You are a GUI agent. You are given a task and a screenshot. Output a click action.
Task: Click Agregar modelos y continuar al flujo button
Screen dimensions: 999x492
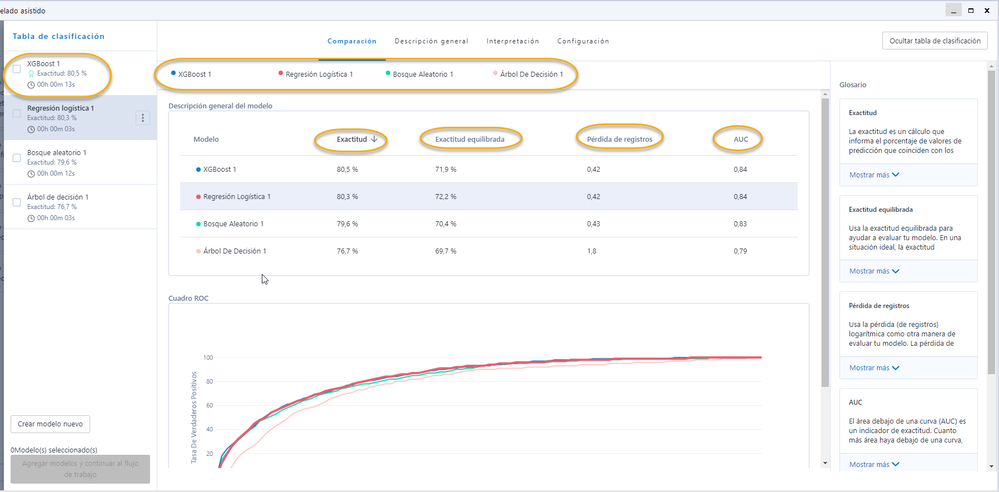[80, 469]
